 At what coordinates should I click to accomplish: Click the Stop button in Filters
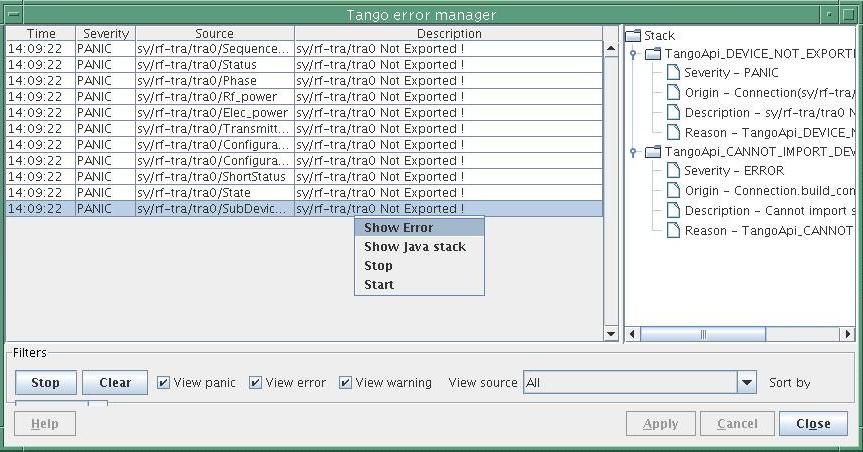46,383
